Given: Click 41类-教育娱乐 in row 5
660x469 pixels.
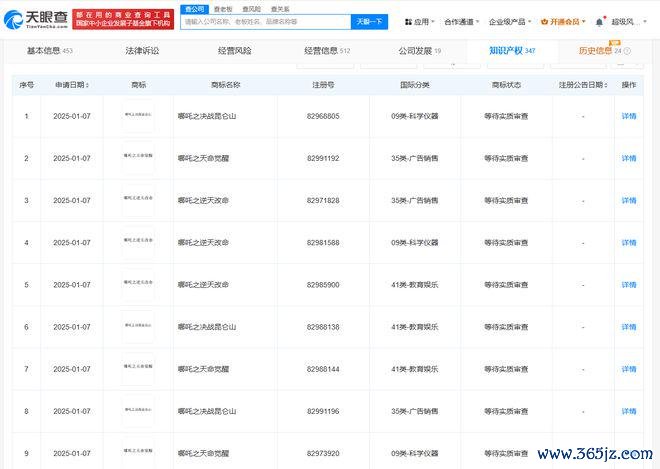Looking at the screenshot, I should [415, 285].
